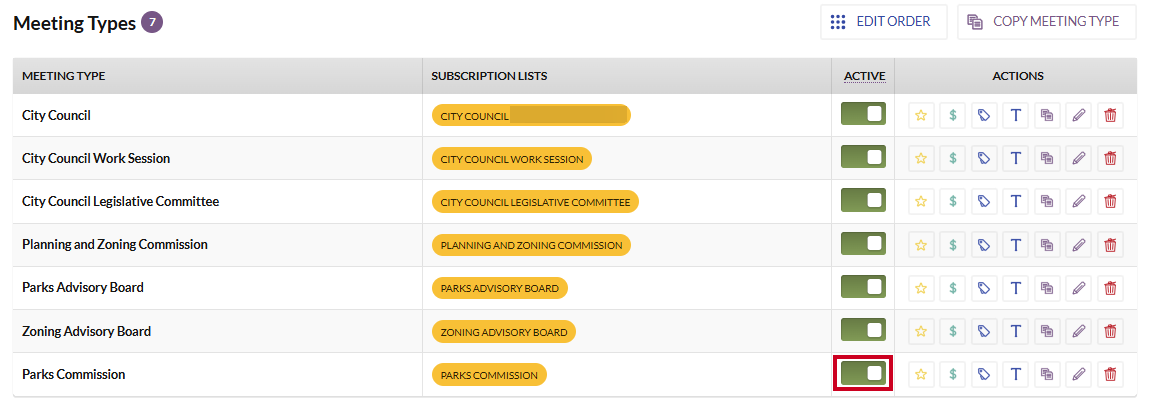The image size is (1150, 419).
Task: Click the star icon for City Council
Action: point(921,115)
